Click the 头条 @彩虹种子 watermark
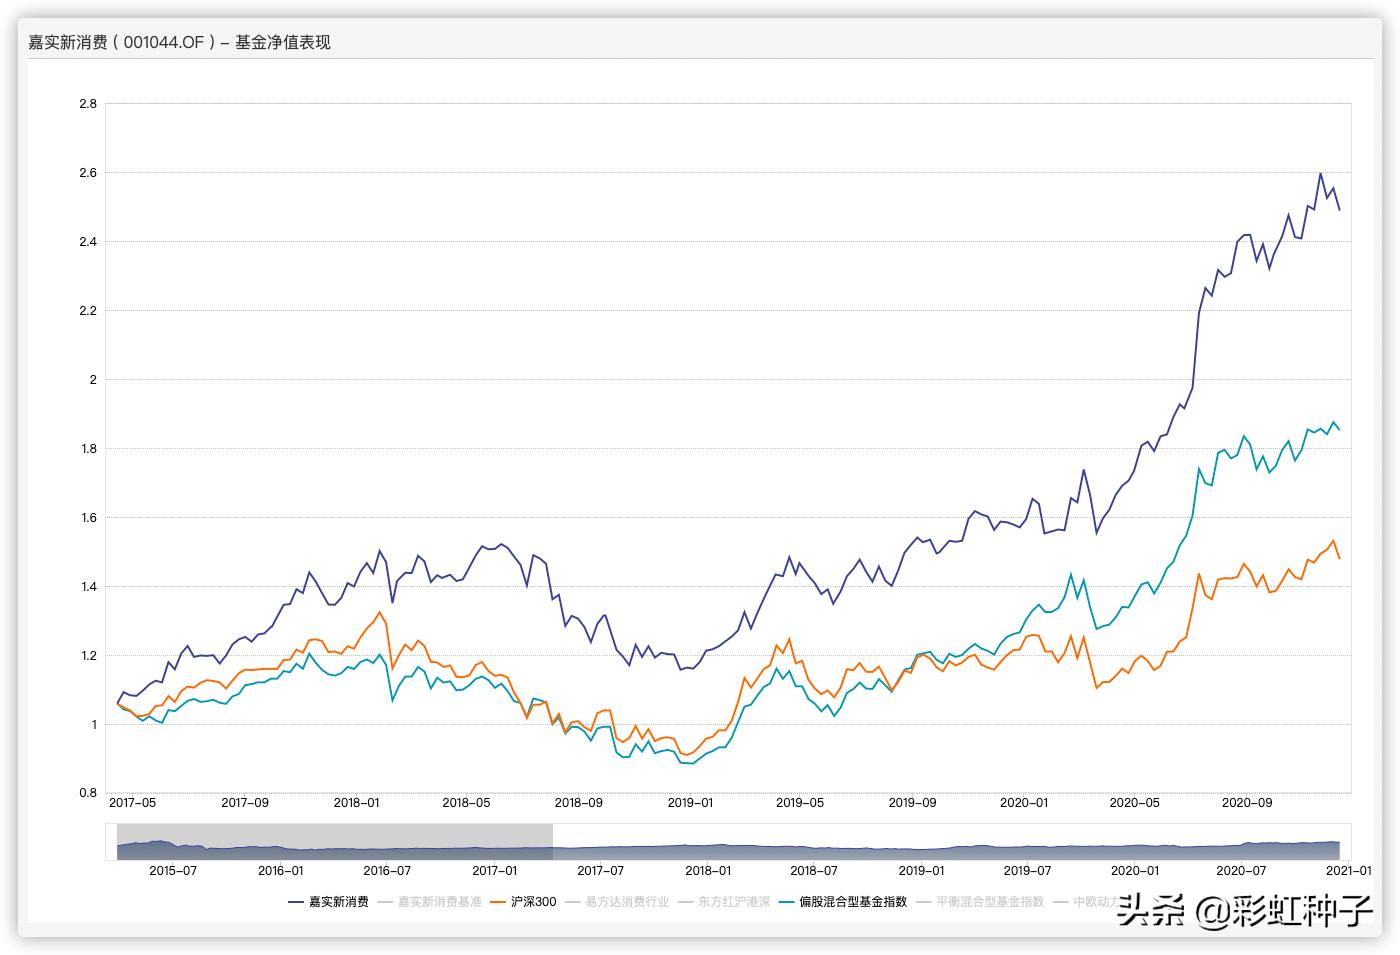Image resolution: width=1400 pixels, height=955 pixels. pos(1244,910)
